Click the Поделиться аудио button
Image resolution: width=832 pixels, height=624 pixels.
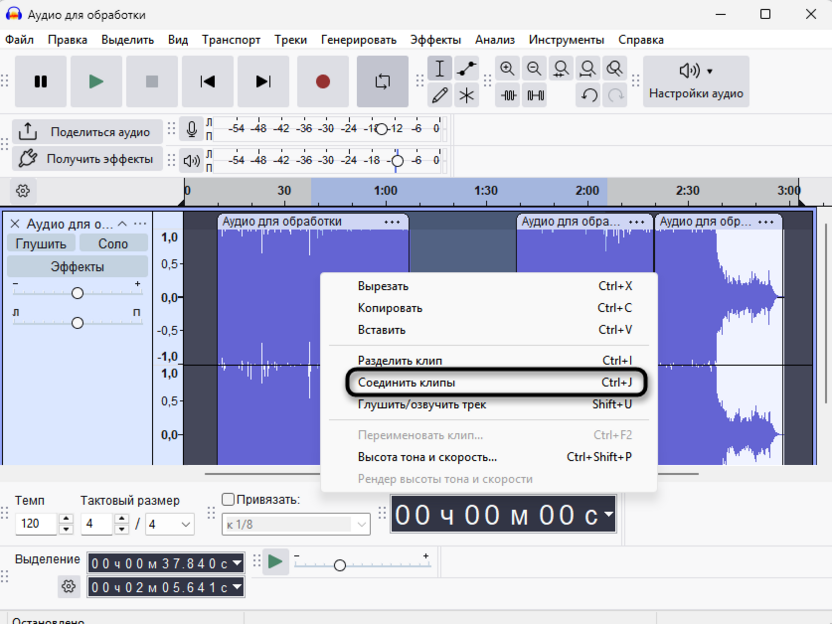point(87,132)
